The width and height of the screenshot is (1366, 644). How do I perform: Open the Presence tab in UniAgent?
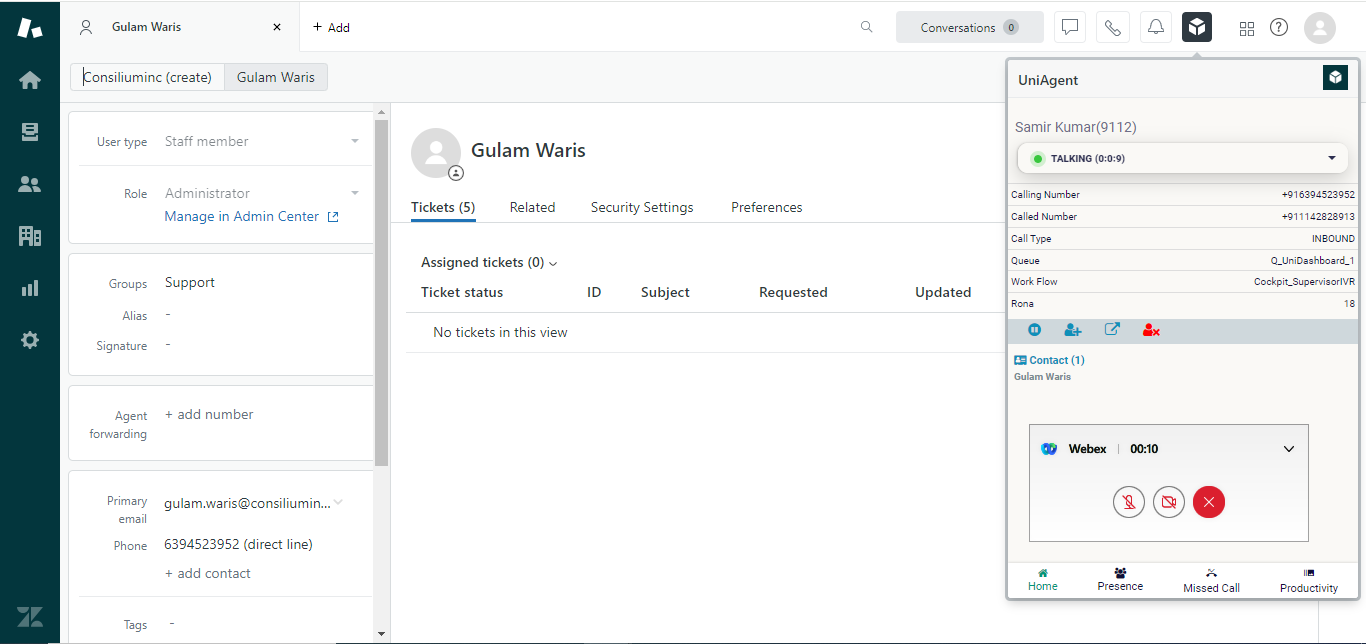coord(1120,580)
